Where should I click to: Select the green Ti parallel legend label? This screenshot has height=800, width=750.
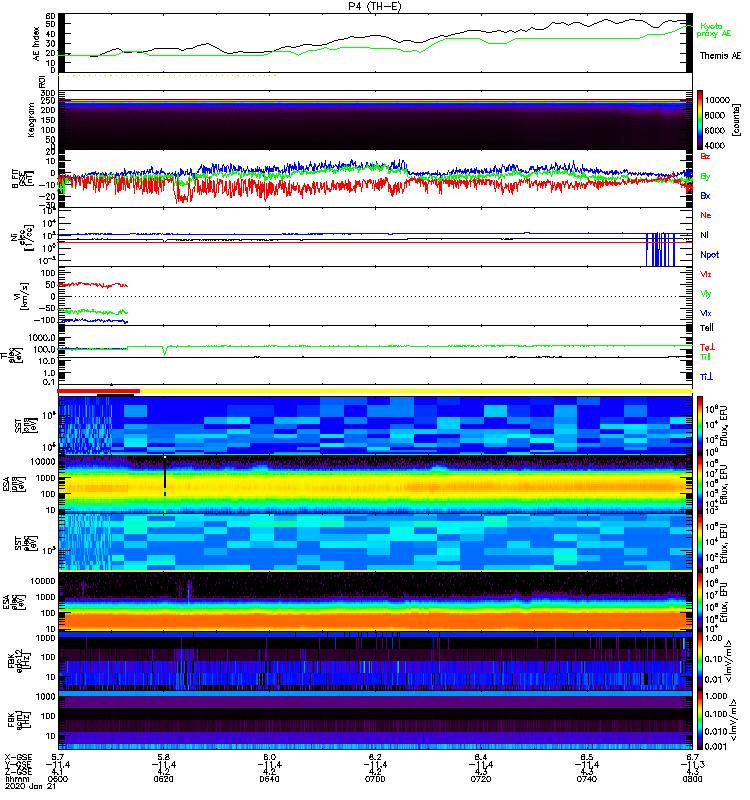click(x=705, y=357)
